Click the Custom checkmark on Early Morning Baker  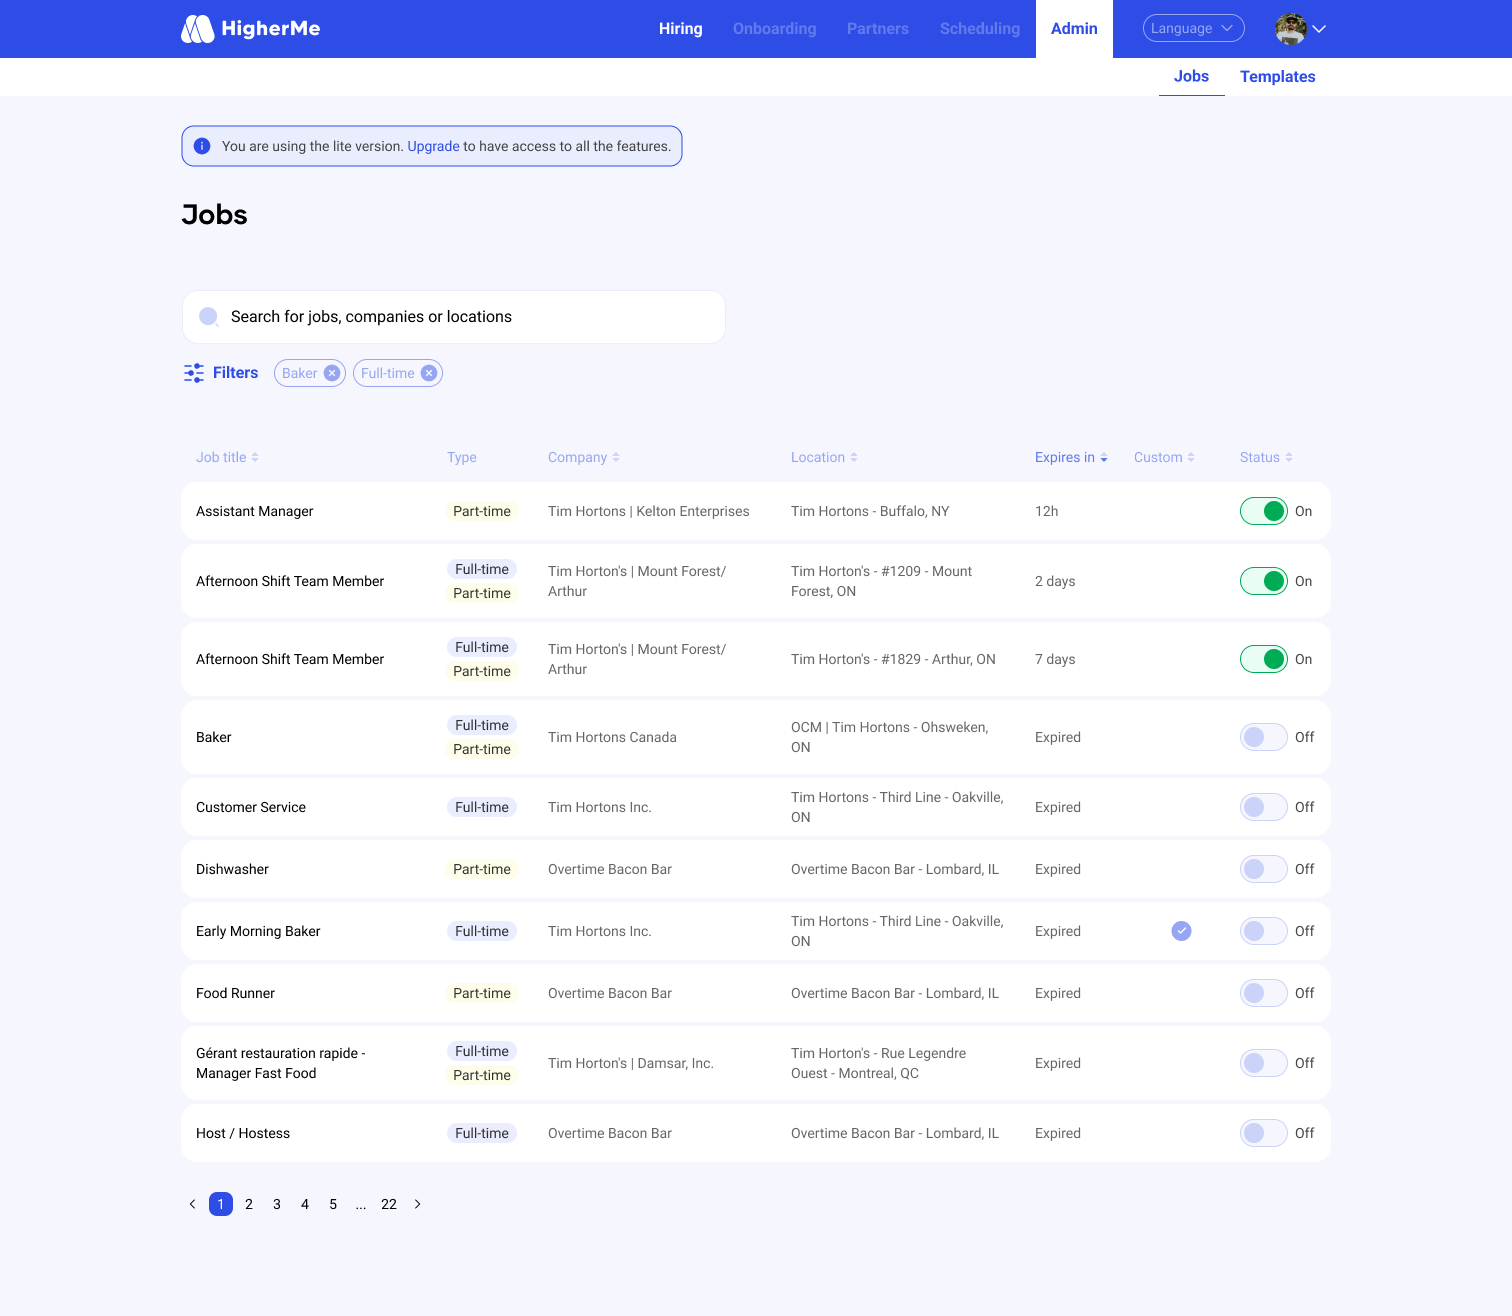1182,931
